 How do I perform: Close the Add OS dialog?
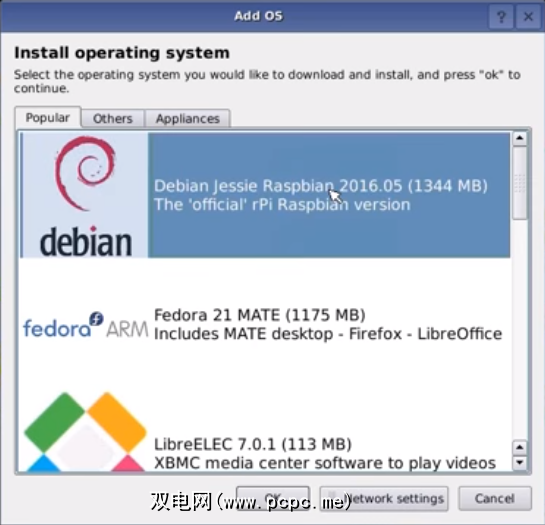point(528,16)
